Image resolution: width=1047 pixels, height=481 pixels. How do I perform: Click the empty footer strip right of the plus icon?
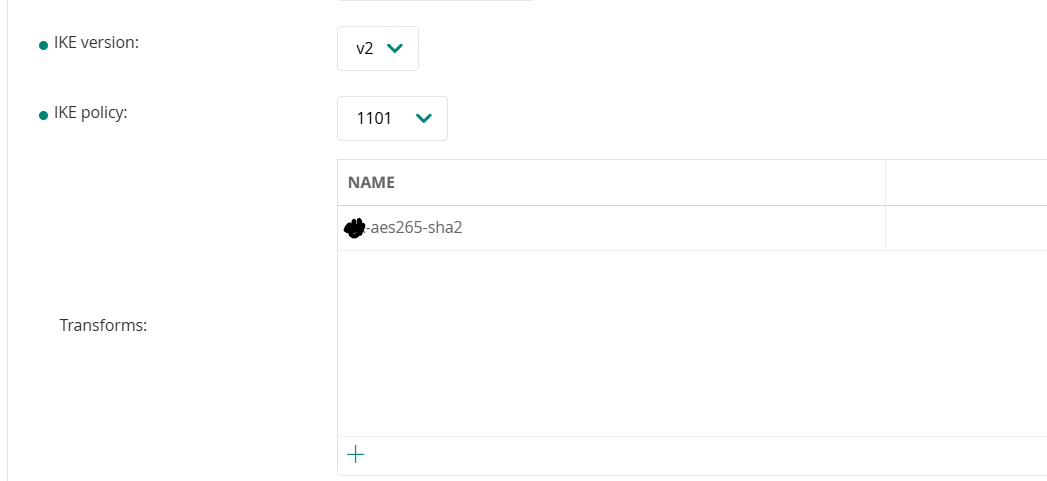coord(700,455)
